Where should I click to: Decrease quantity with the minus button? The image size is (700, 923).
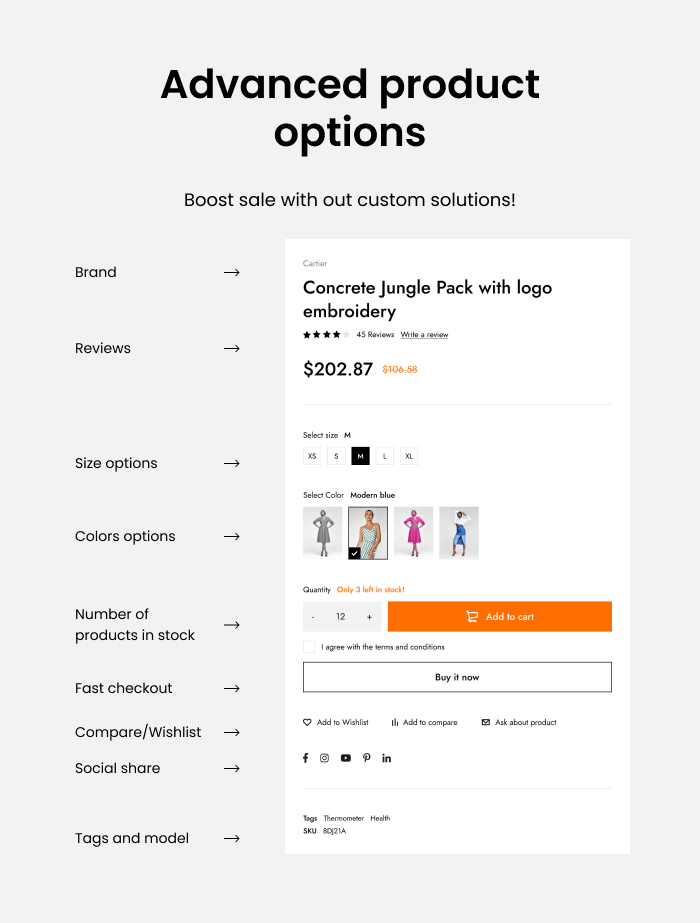313,617
